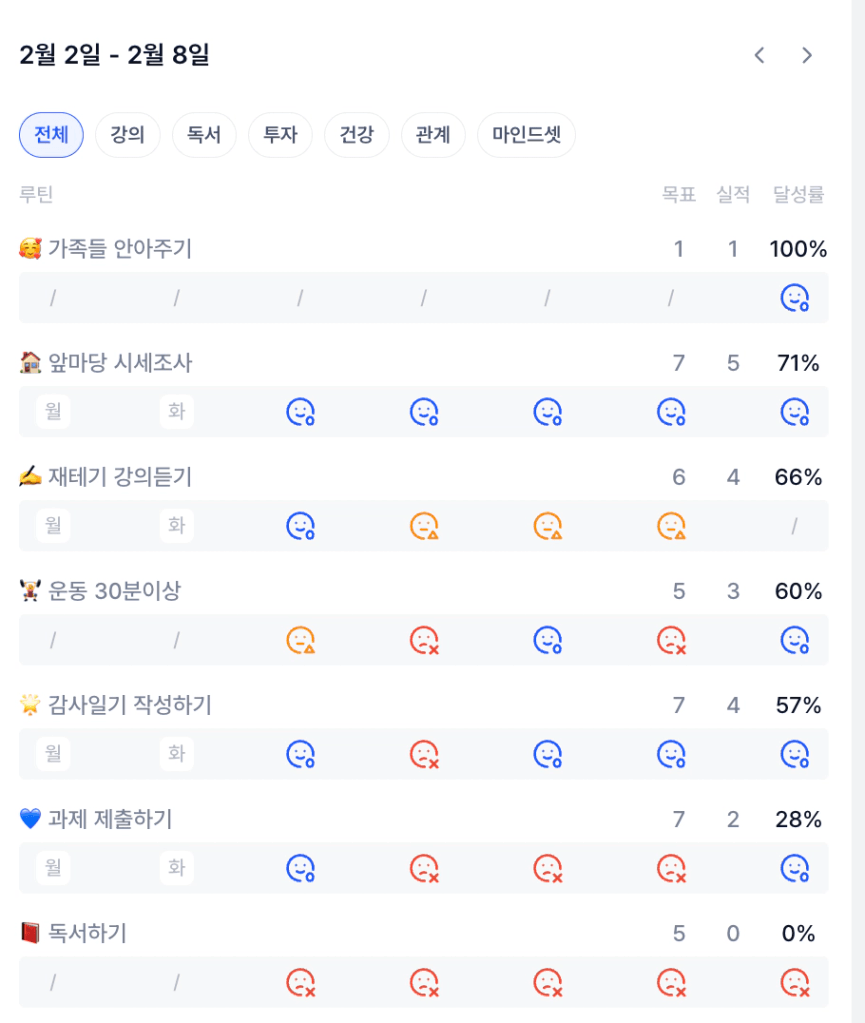Open the 독서하기 routine title
This screenshot has width=865, height=1023.
pos(87,933)
